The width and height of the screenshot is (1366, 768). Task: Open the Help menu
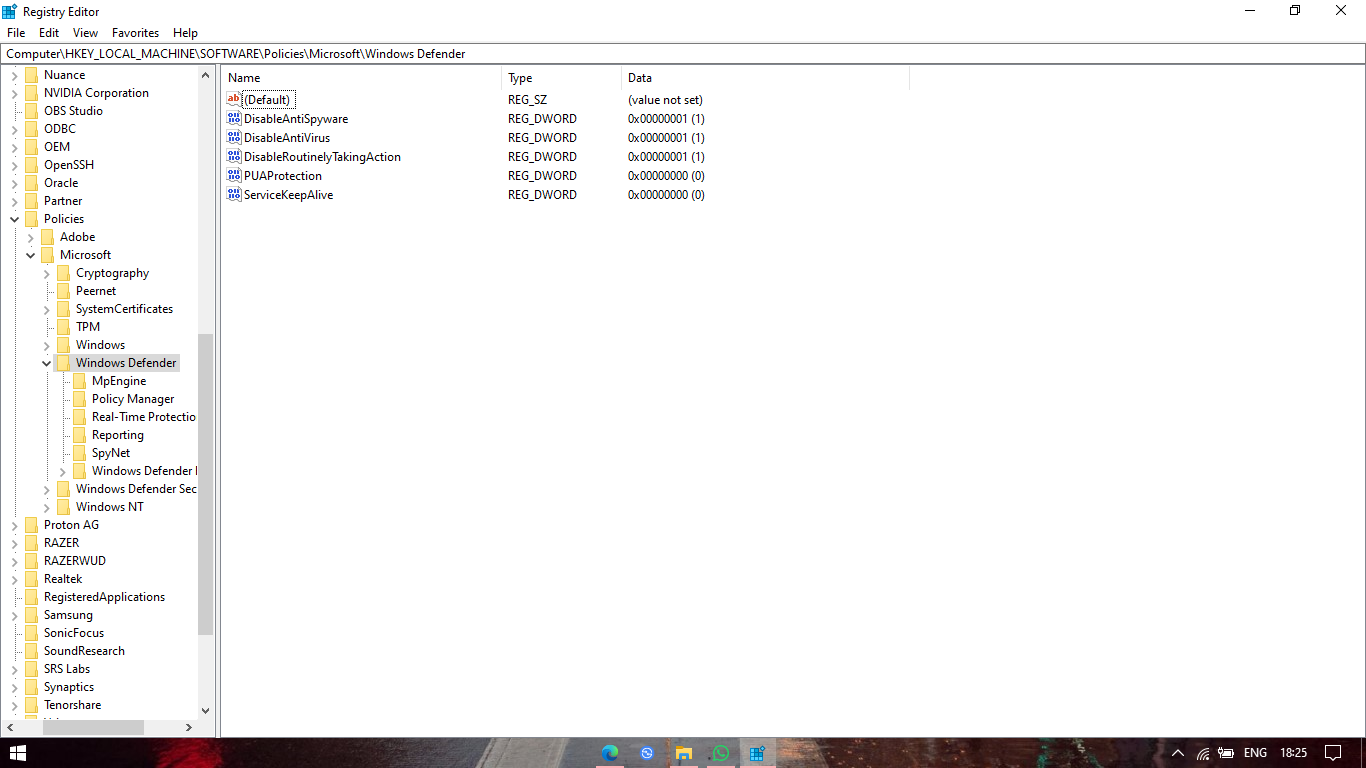point(185,33)
